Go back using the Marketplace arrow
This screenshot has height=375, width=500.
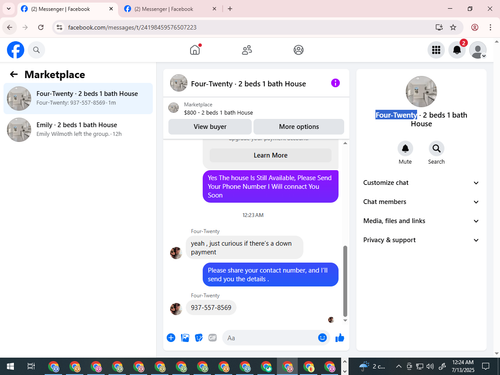14,74
